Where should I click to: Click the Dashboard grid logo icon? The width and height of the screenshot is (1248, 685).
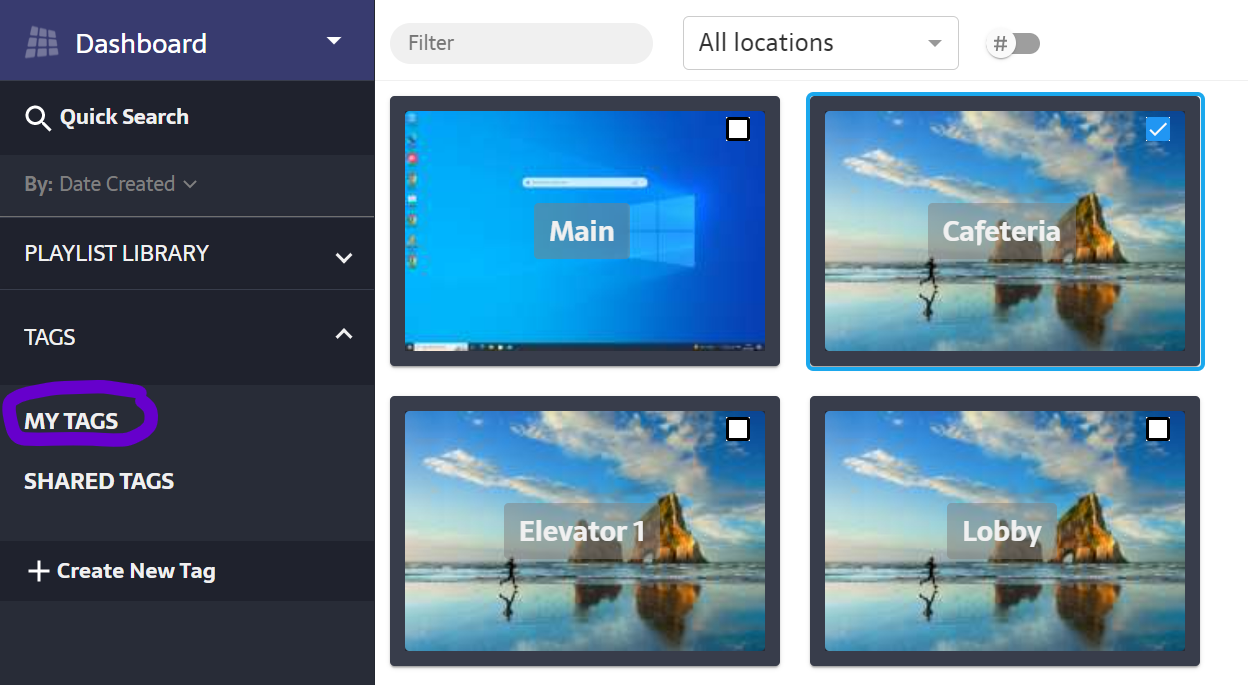(42, 43)
